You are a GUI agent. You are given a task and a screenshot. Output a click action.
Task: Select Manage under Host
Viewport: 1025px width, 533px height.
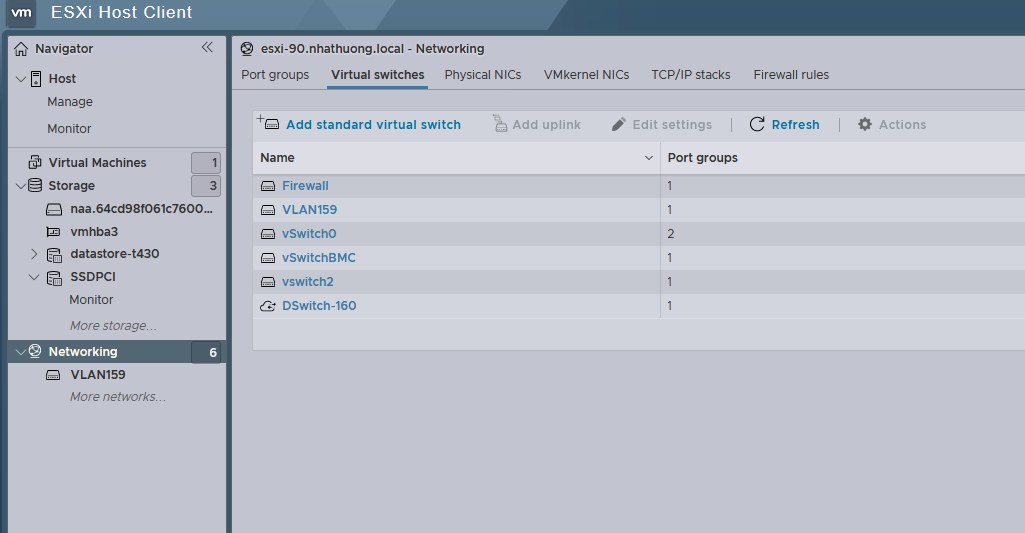pos(70,102)
